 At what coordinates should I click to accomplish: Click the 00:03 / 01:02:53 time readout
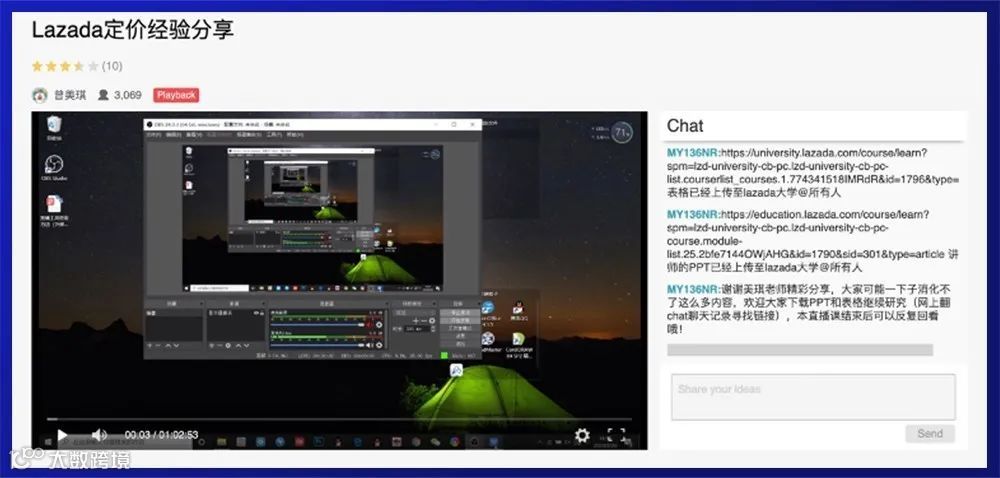pyautogui.click(x=161, y=435)
